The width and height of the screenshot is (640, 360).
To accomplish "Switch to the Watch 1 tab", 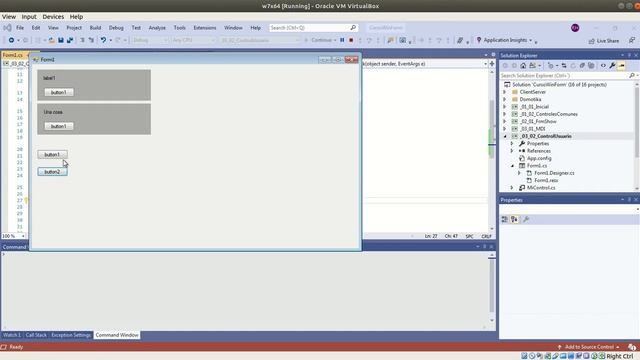I will (11, 335).
